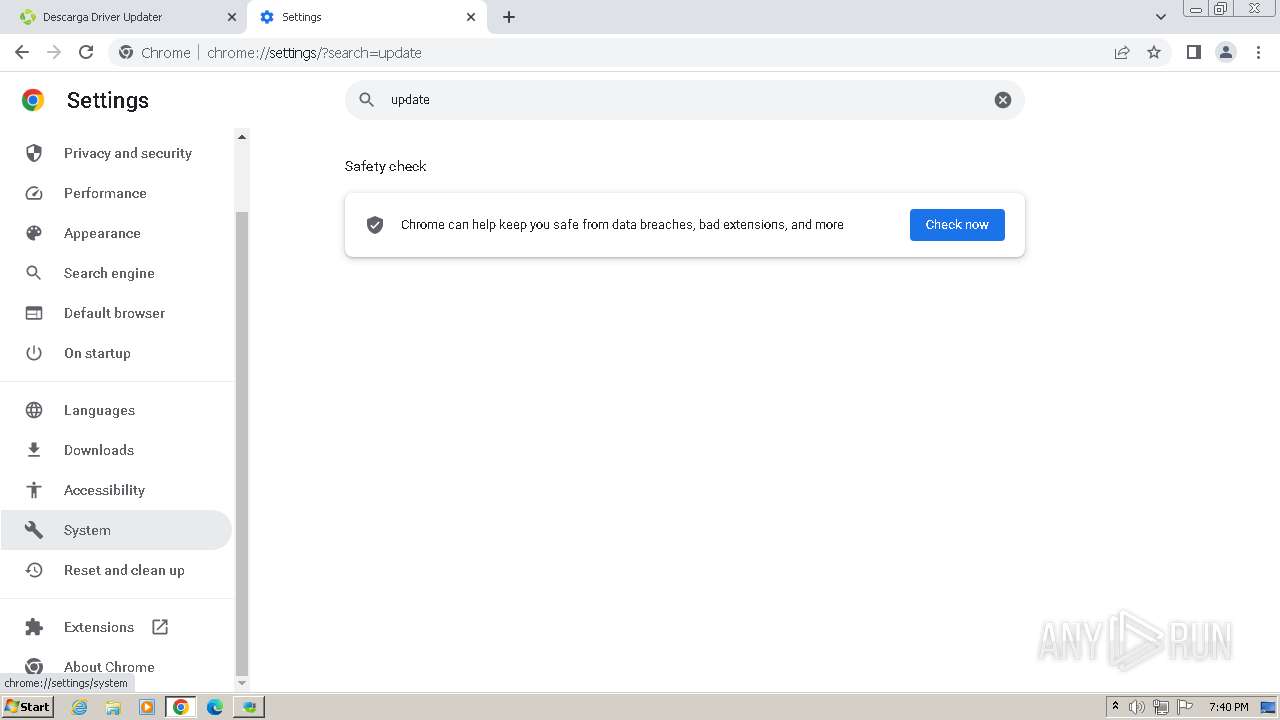
Task: Open the tab search dropdown arrow
Action: click(x=1161, y=17)
